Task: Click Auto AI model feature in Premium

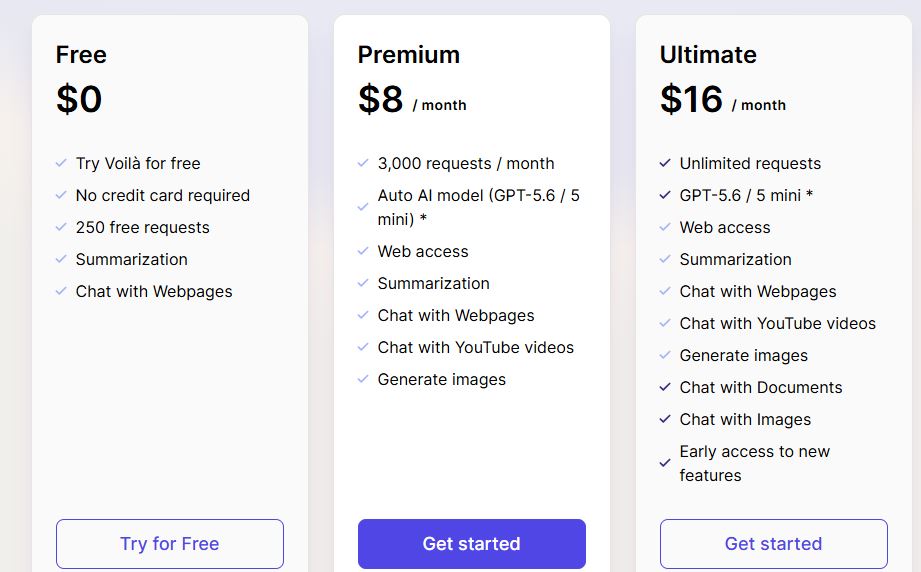Action: [x=479, y=207]
